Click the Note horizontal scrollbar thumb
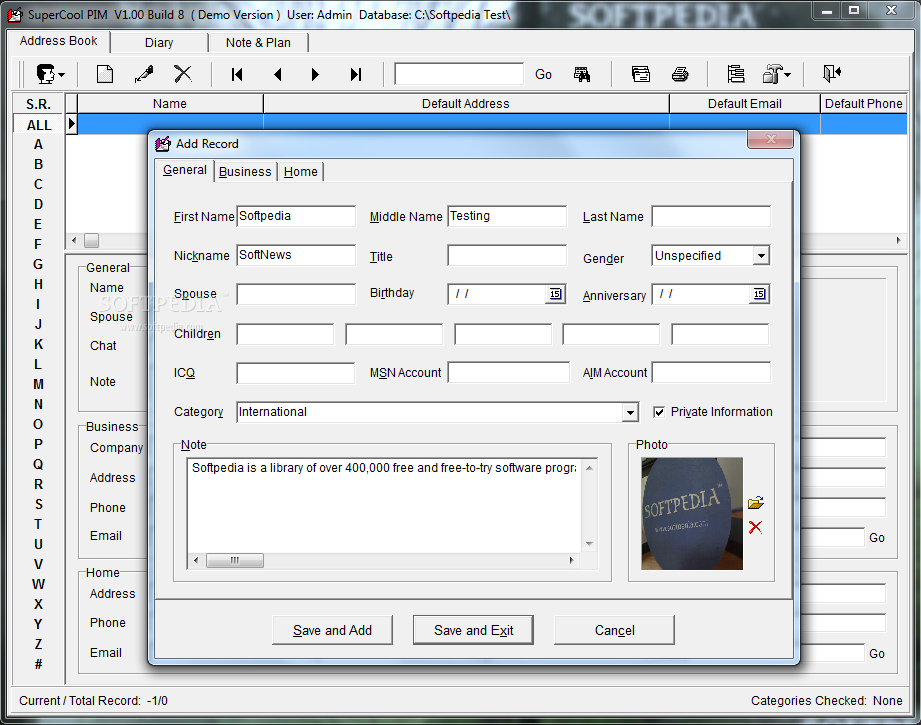The image size is (921, 725). point(234,560)
